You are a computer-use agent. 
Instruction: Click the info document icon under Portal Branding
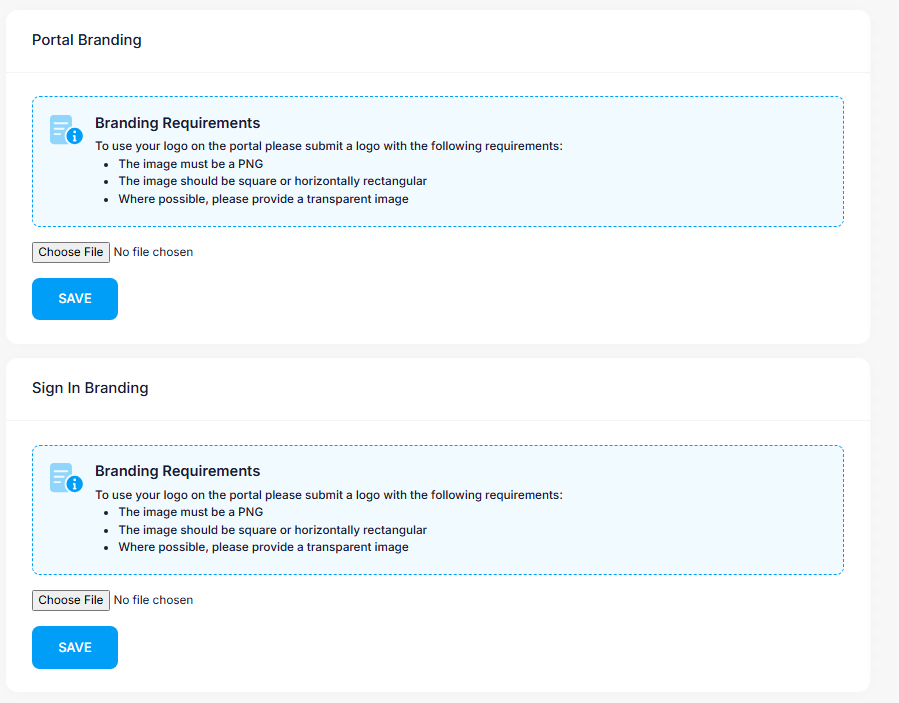(x=66, y=130)
